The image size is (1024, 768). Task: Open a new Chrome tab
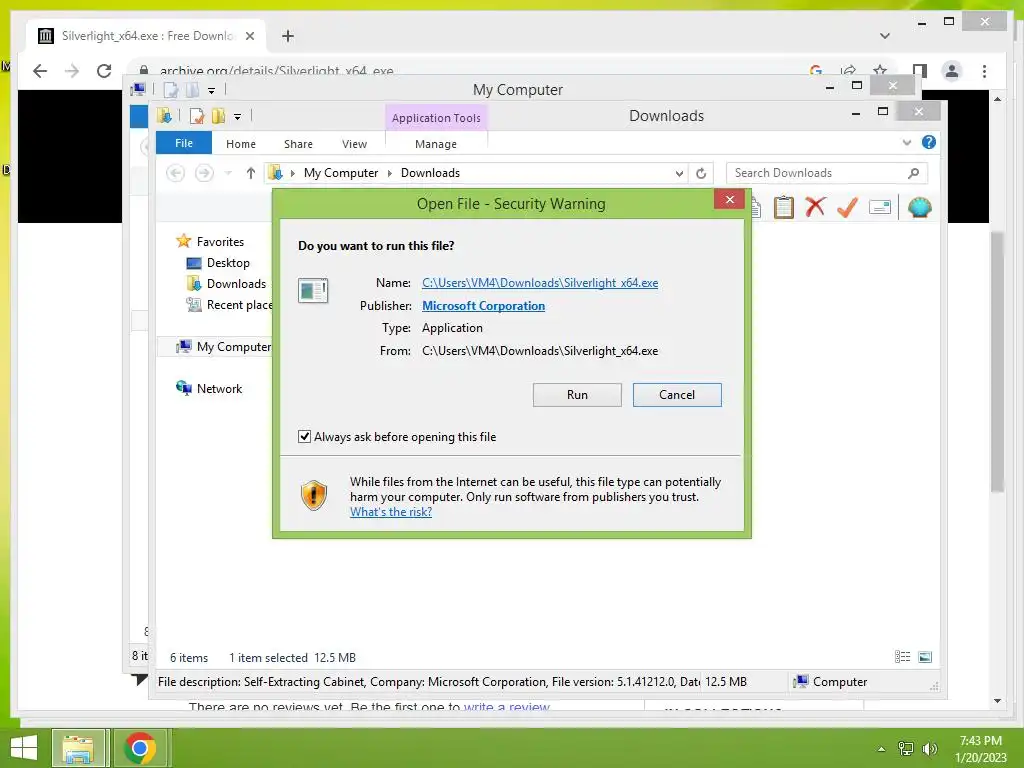[287, 36]
